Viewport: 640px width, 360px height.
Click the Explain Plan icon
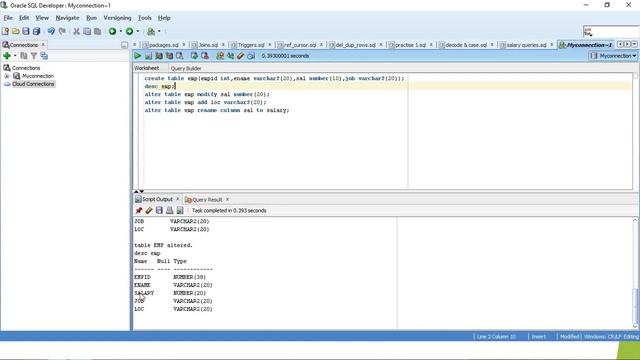point(159,56)
